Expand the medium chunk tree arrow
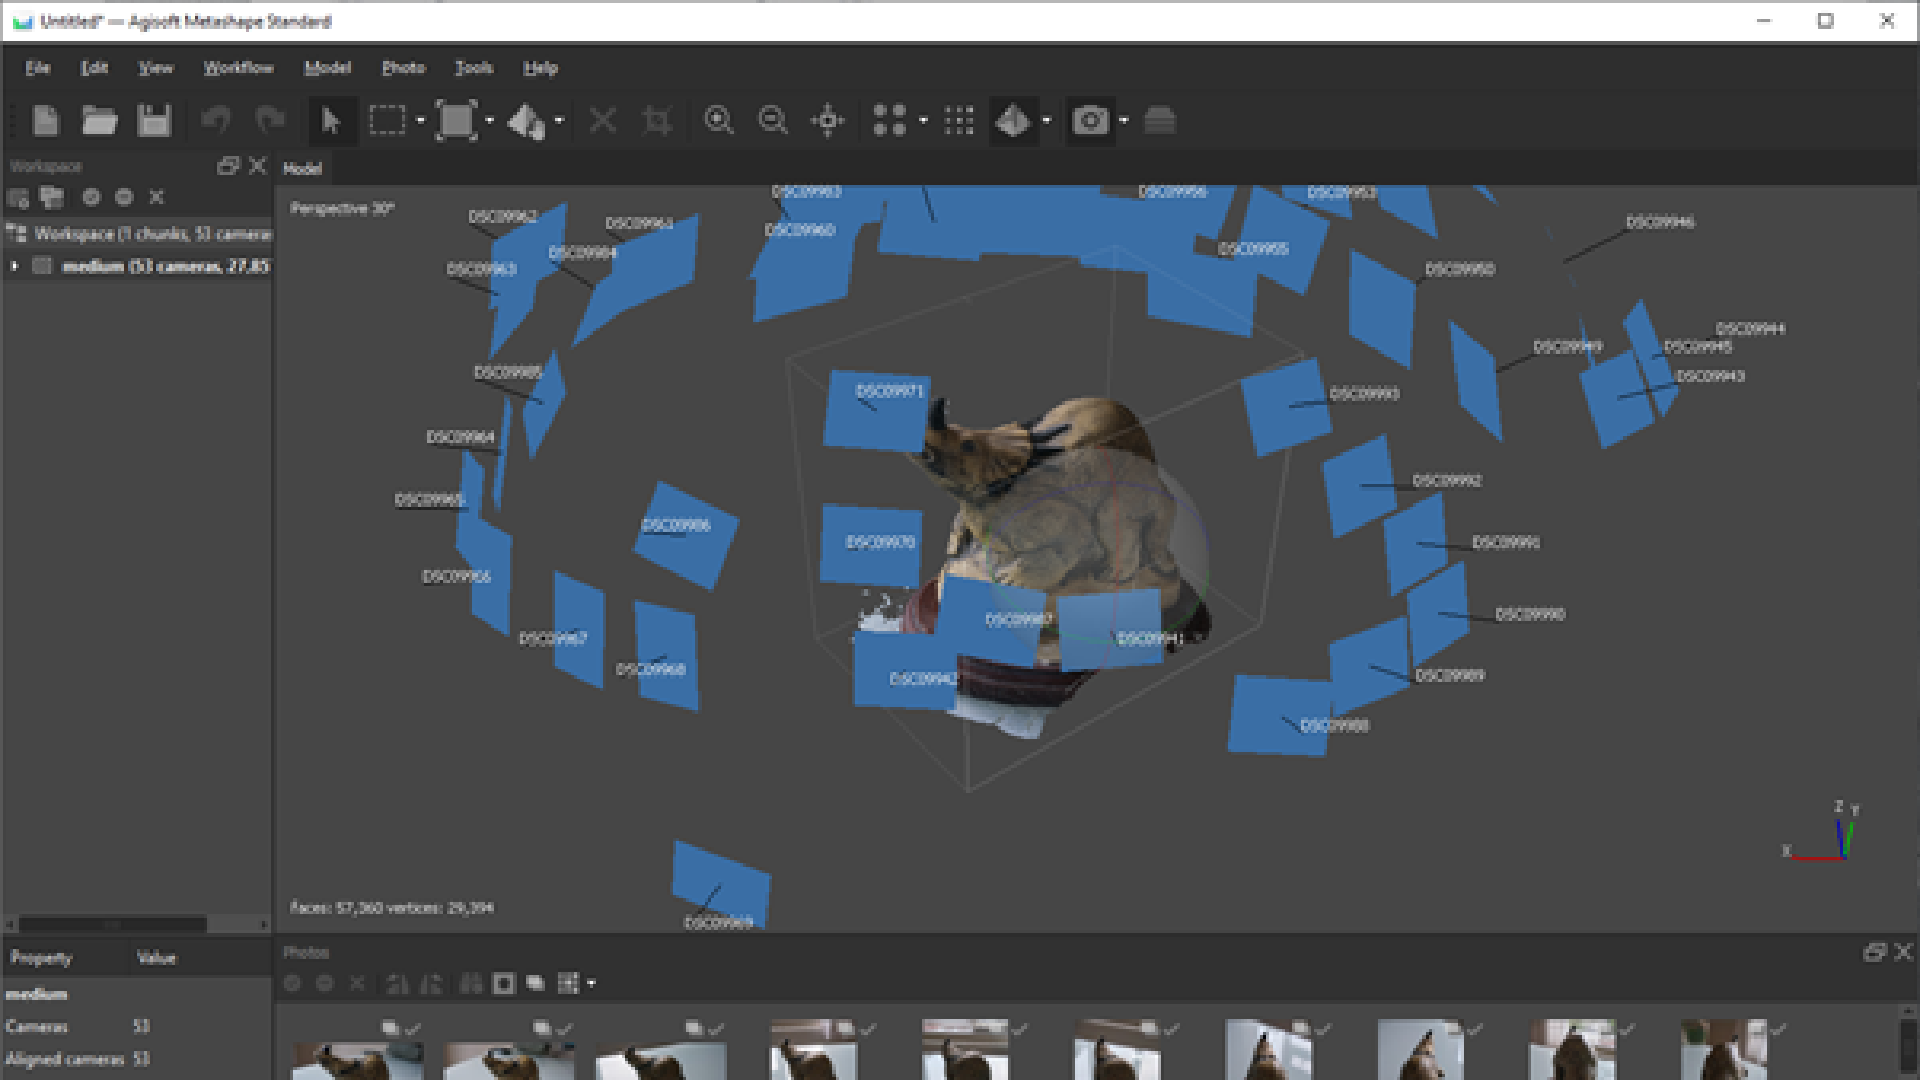The width and height of the screenshot is (1920, 1080). (x=14, y=266)
